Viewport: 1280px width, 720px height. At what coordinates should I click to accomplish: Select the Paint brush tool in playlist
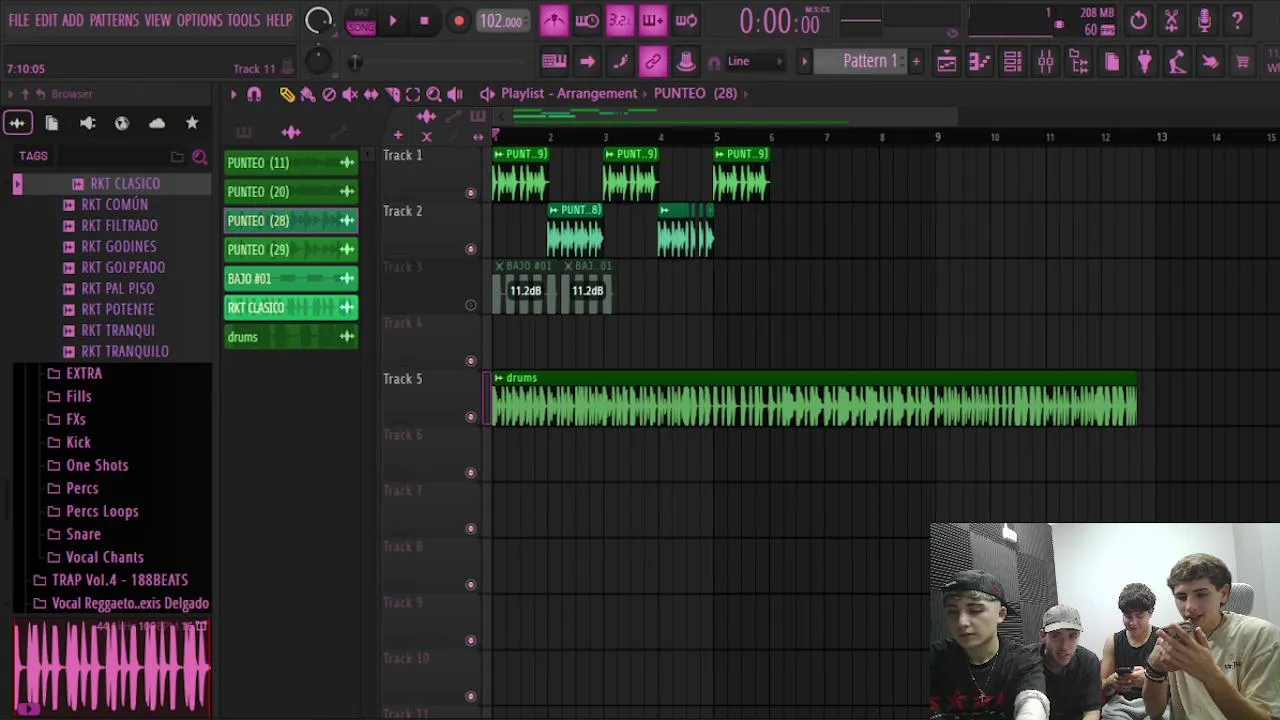point(308,94)
